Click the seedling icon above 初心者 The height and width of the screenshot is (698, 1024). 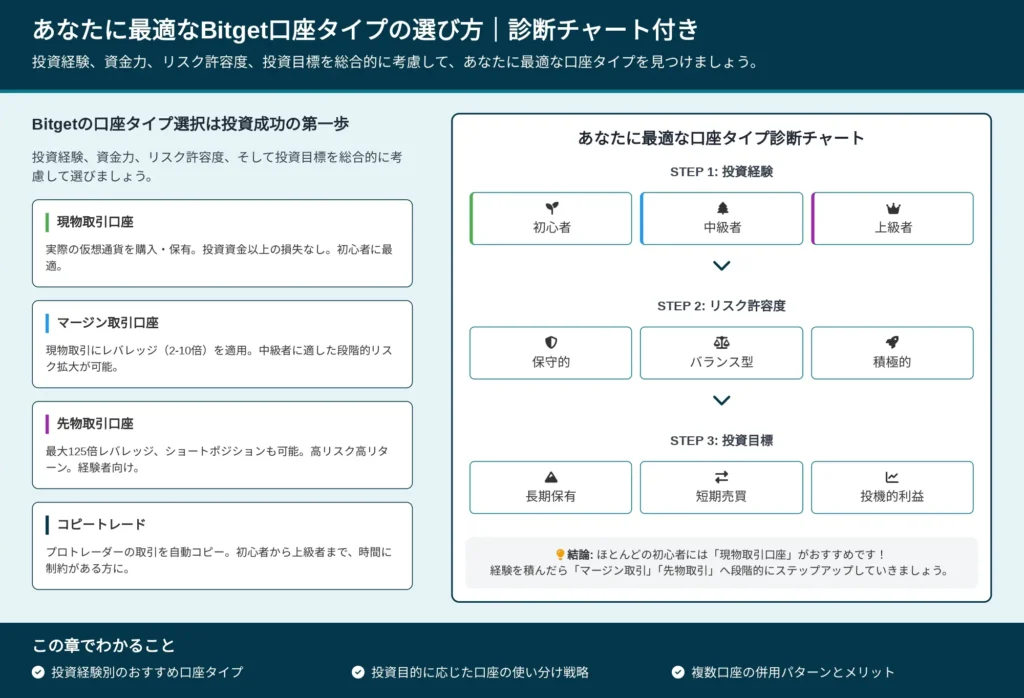(x=552, y=208)
